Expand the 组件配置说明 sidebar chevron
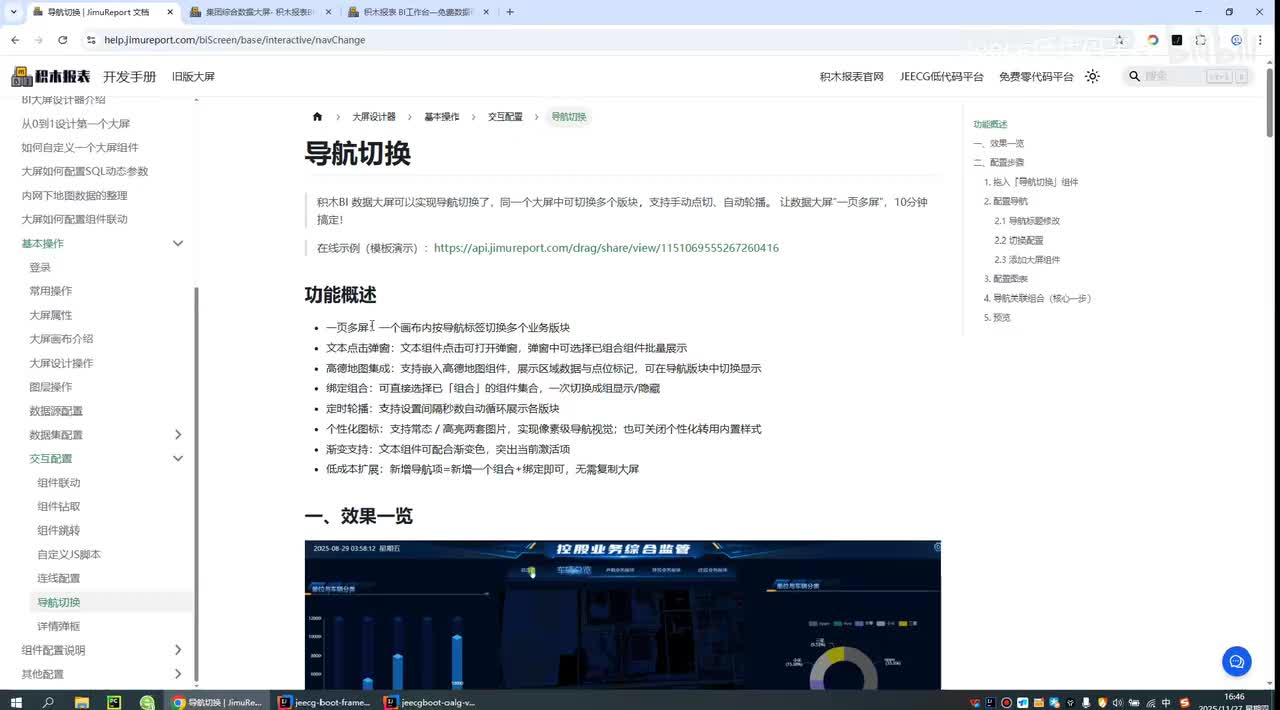Screen dimensions: 1280x710 pyautogui.click(x=178, y=650)
